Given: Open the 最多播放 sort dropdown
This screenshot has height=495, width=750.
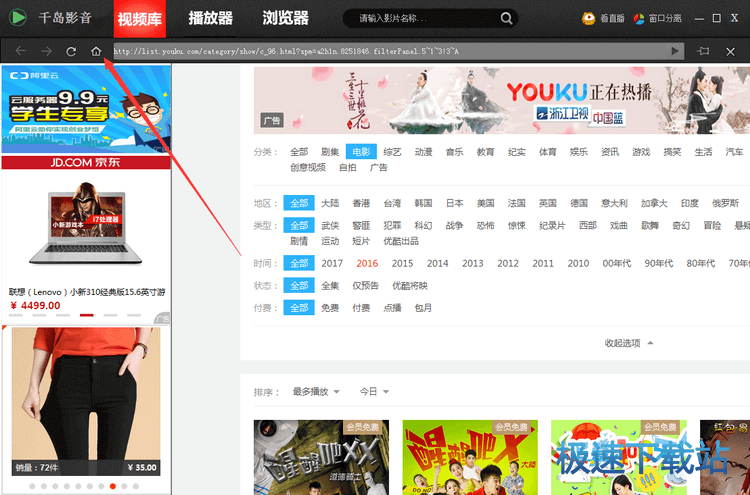Looking at the screenshot, I should (316, 392).
